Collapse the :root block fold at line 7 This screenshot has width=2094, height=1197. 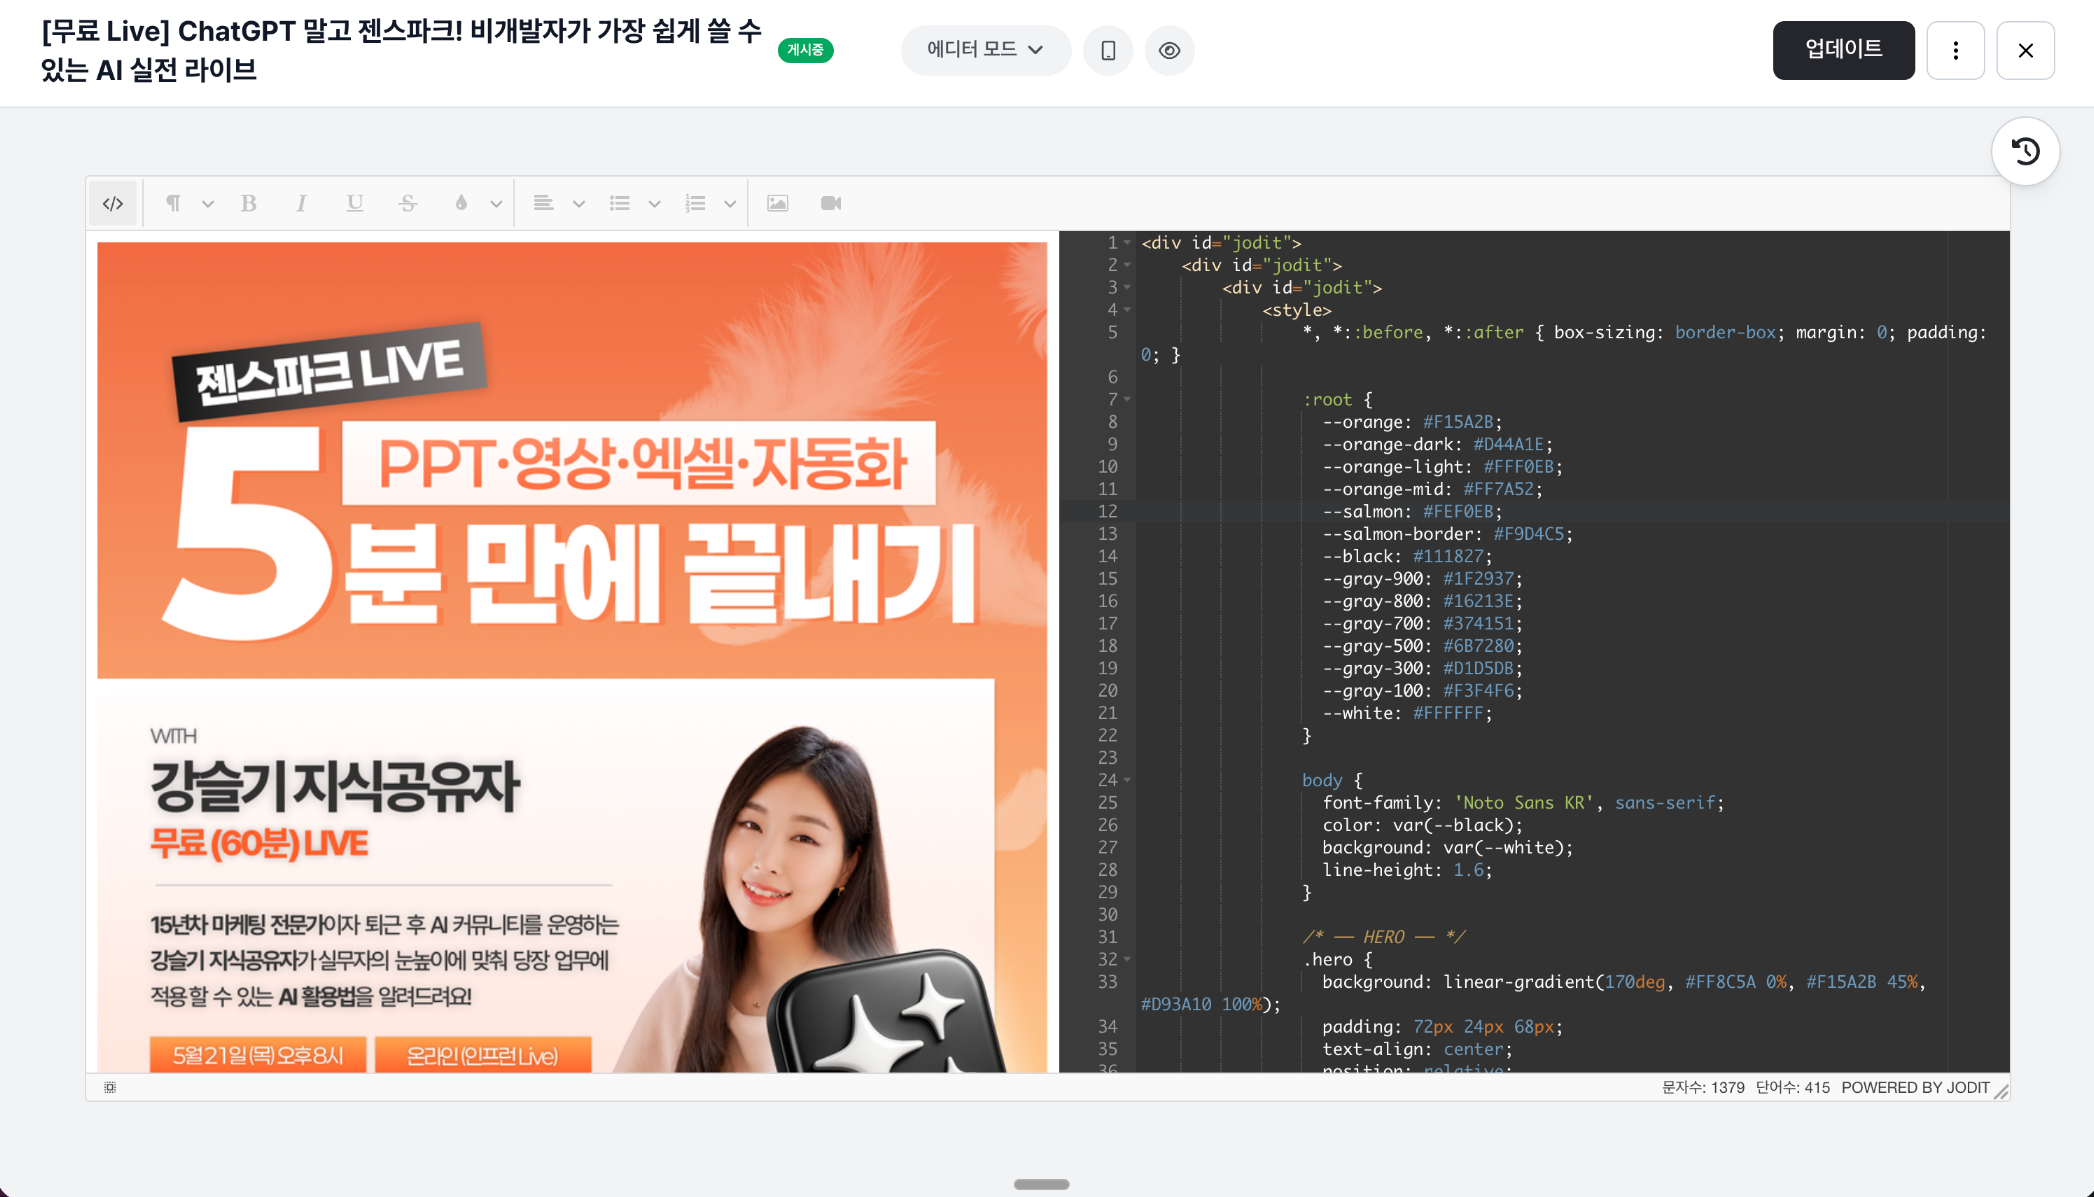click(x=1127, y=400)
